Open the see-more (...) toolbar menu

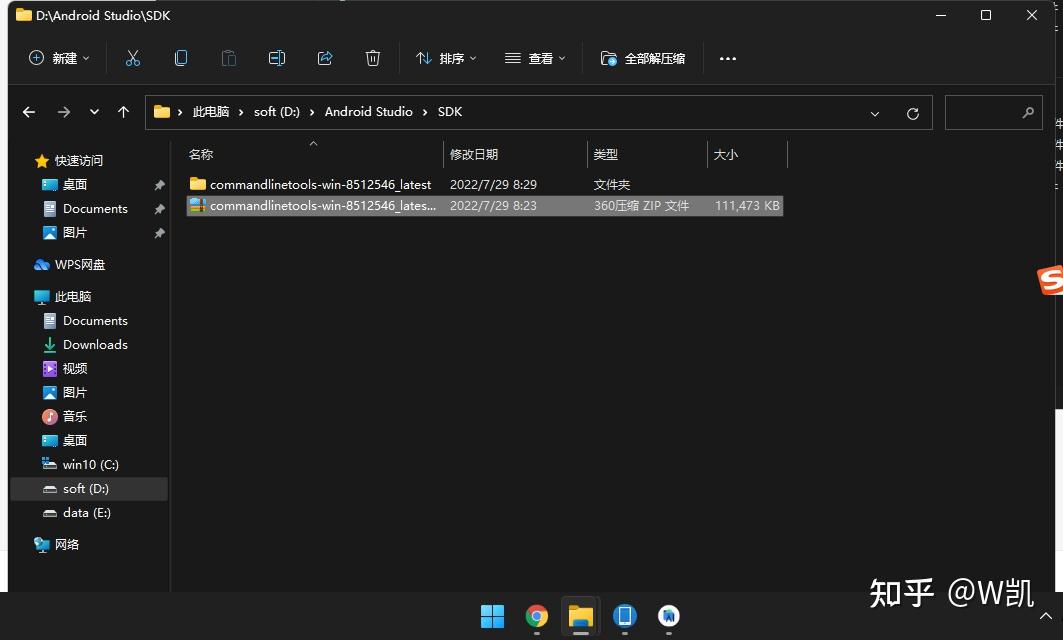(x=727, y=58)
